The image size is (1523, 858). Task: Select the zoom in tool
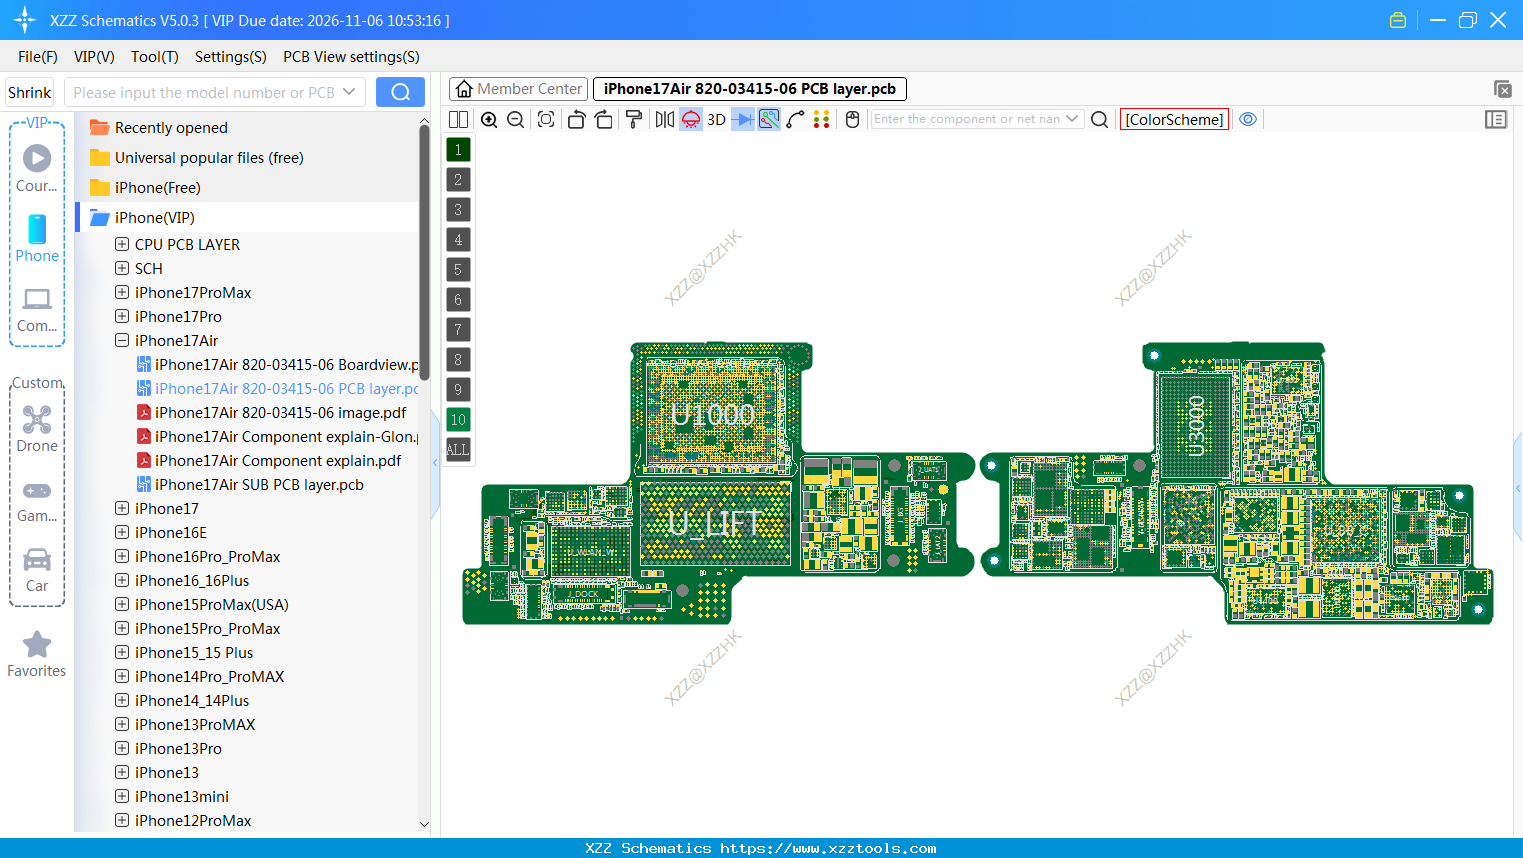pos(489,119)
